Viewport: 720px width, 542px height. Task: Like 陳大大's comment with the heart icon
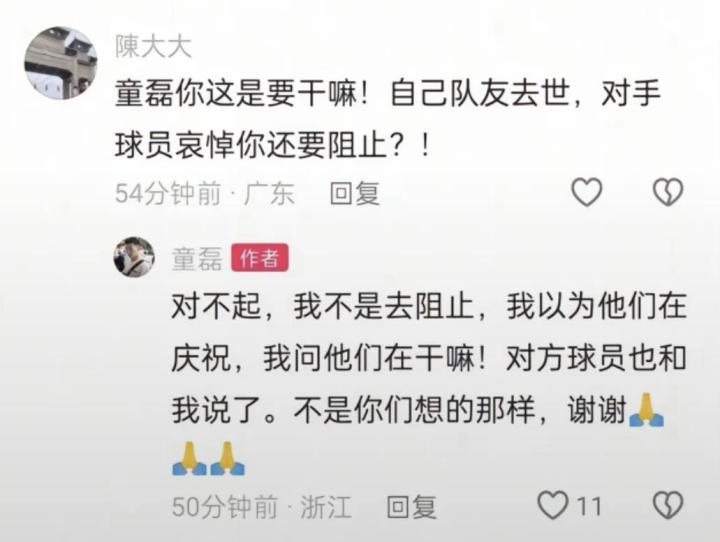click(x=586, y=192)
